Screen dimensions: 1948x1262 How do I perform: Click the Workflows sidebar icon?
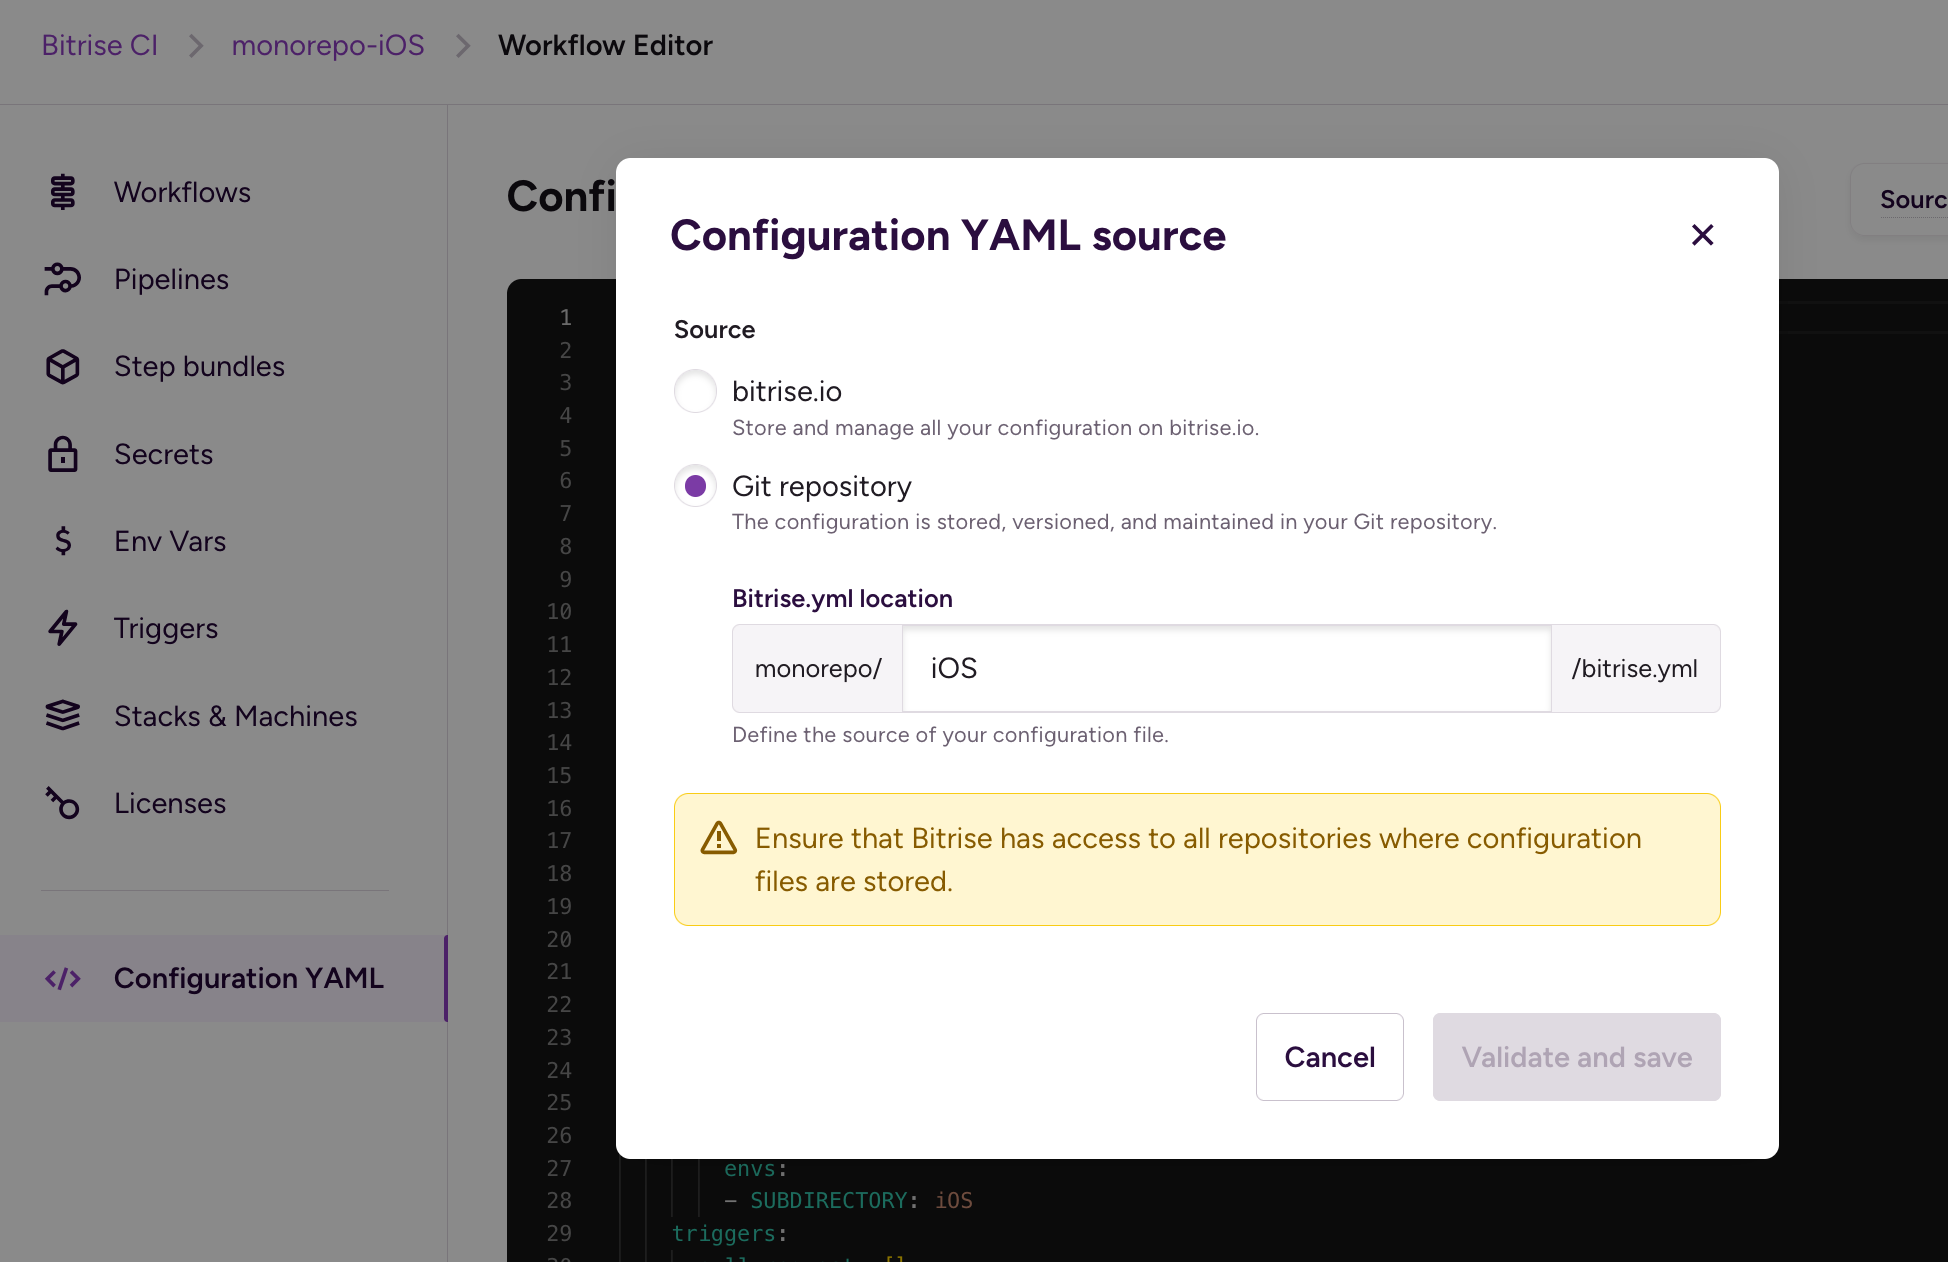coord(63,192)
